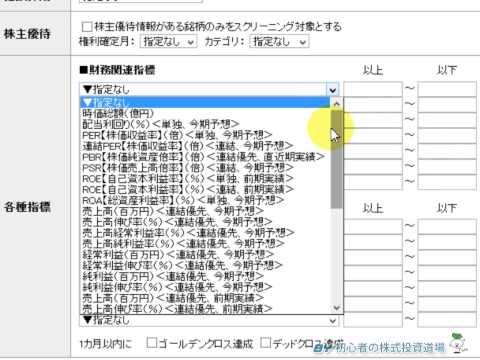Select 売上高純利益率(%) option

[x=205, y=244]
